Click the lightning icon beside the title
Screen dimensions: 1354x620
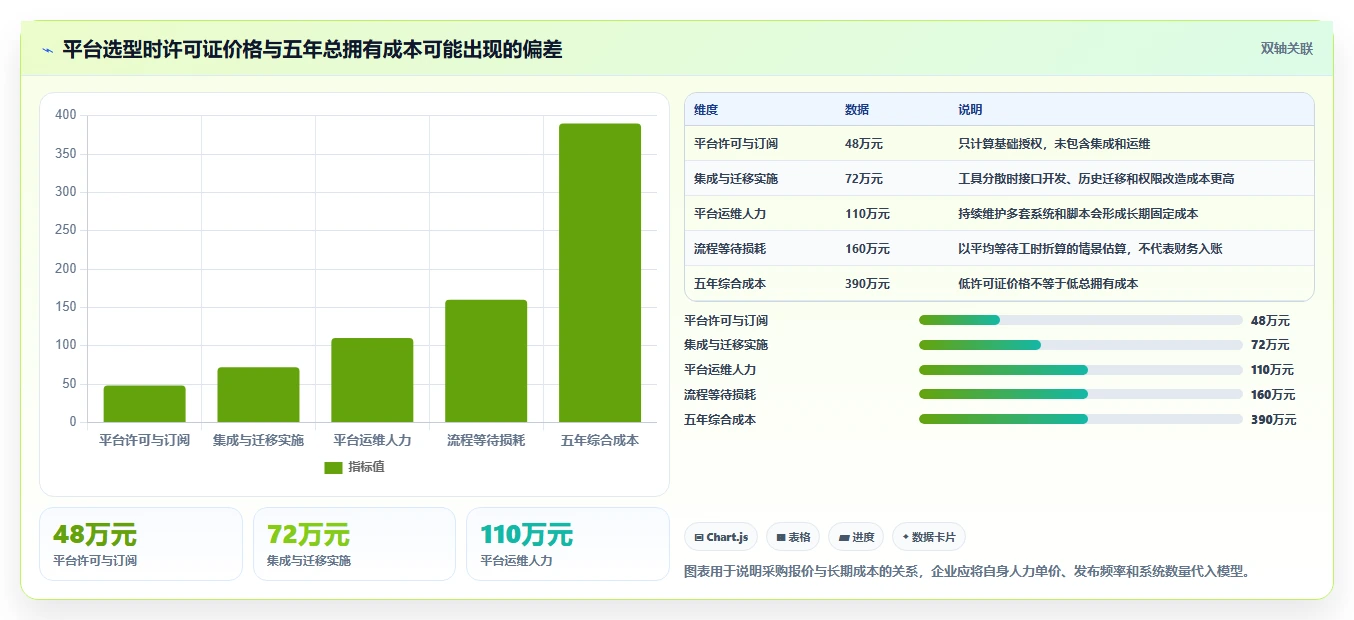click(47, 50)
